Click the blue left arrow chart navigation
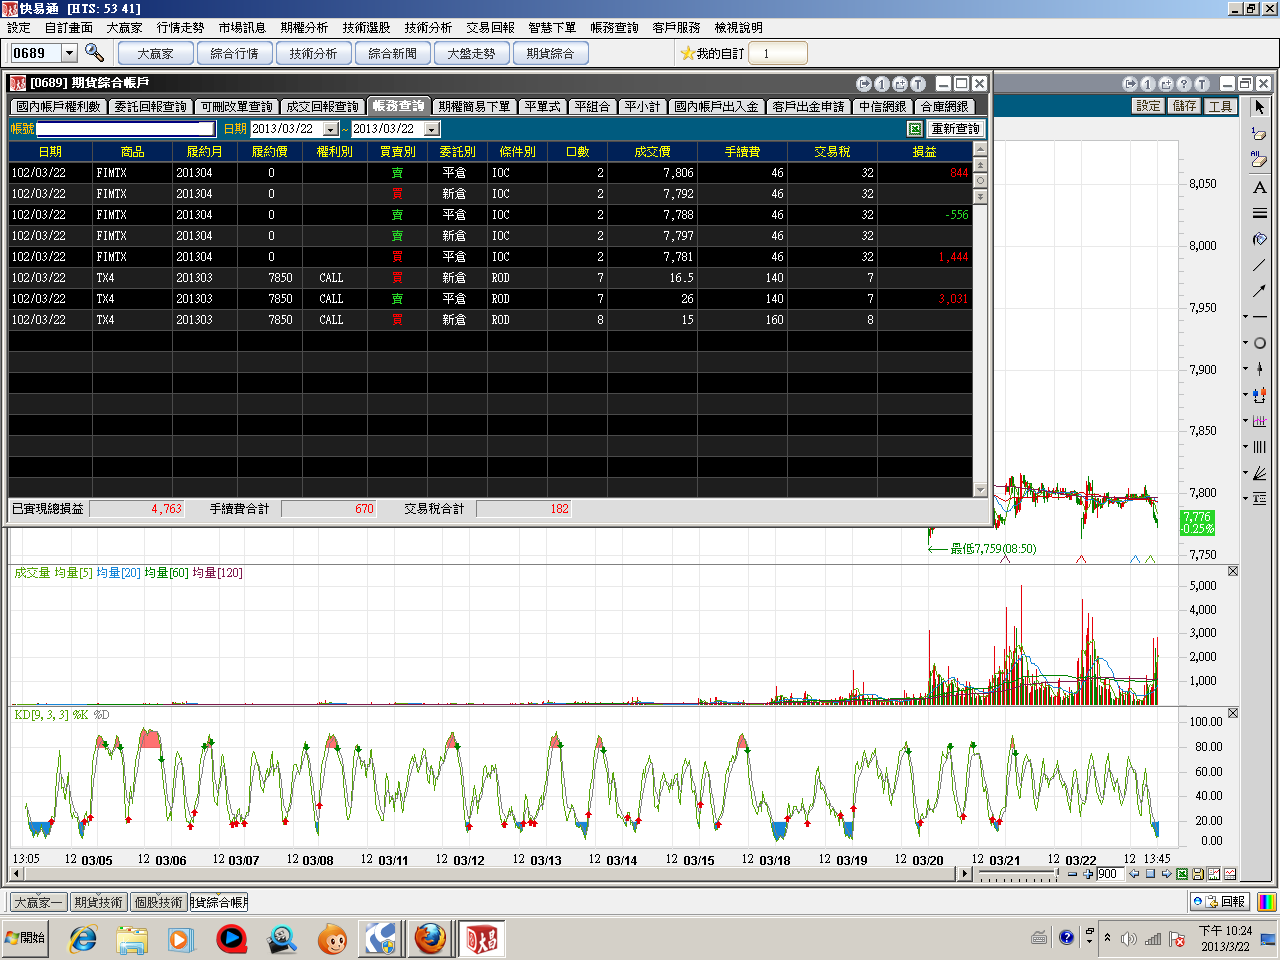Screen dimensions: 1280x960 [1134, 874]
